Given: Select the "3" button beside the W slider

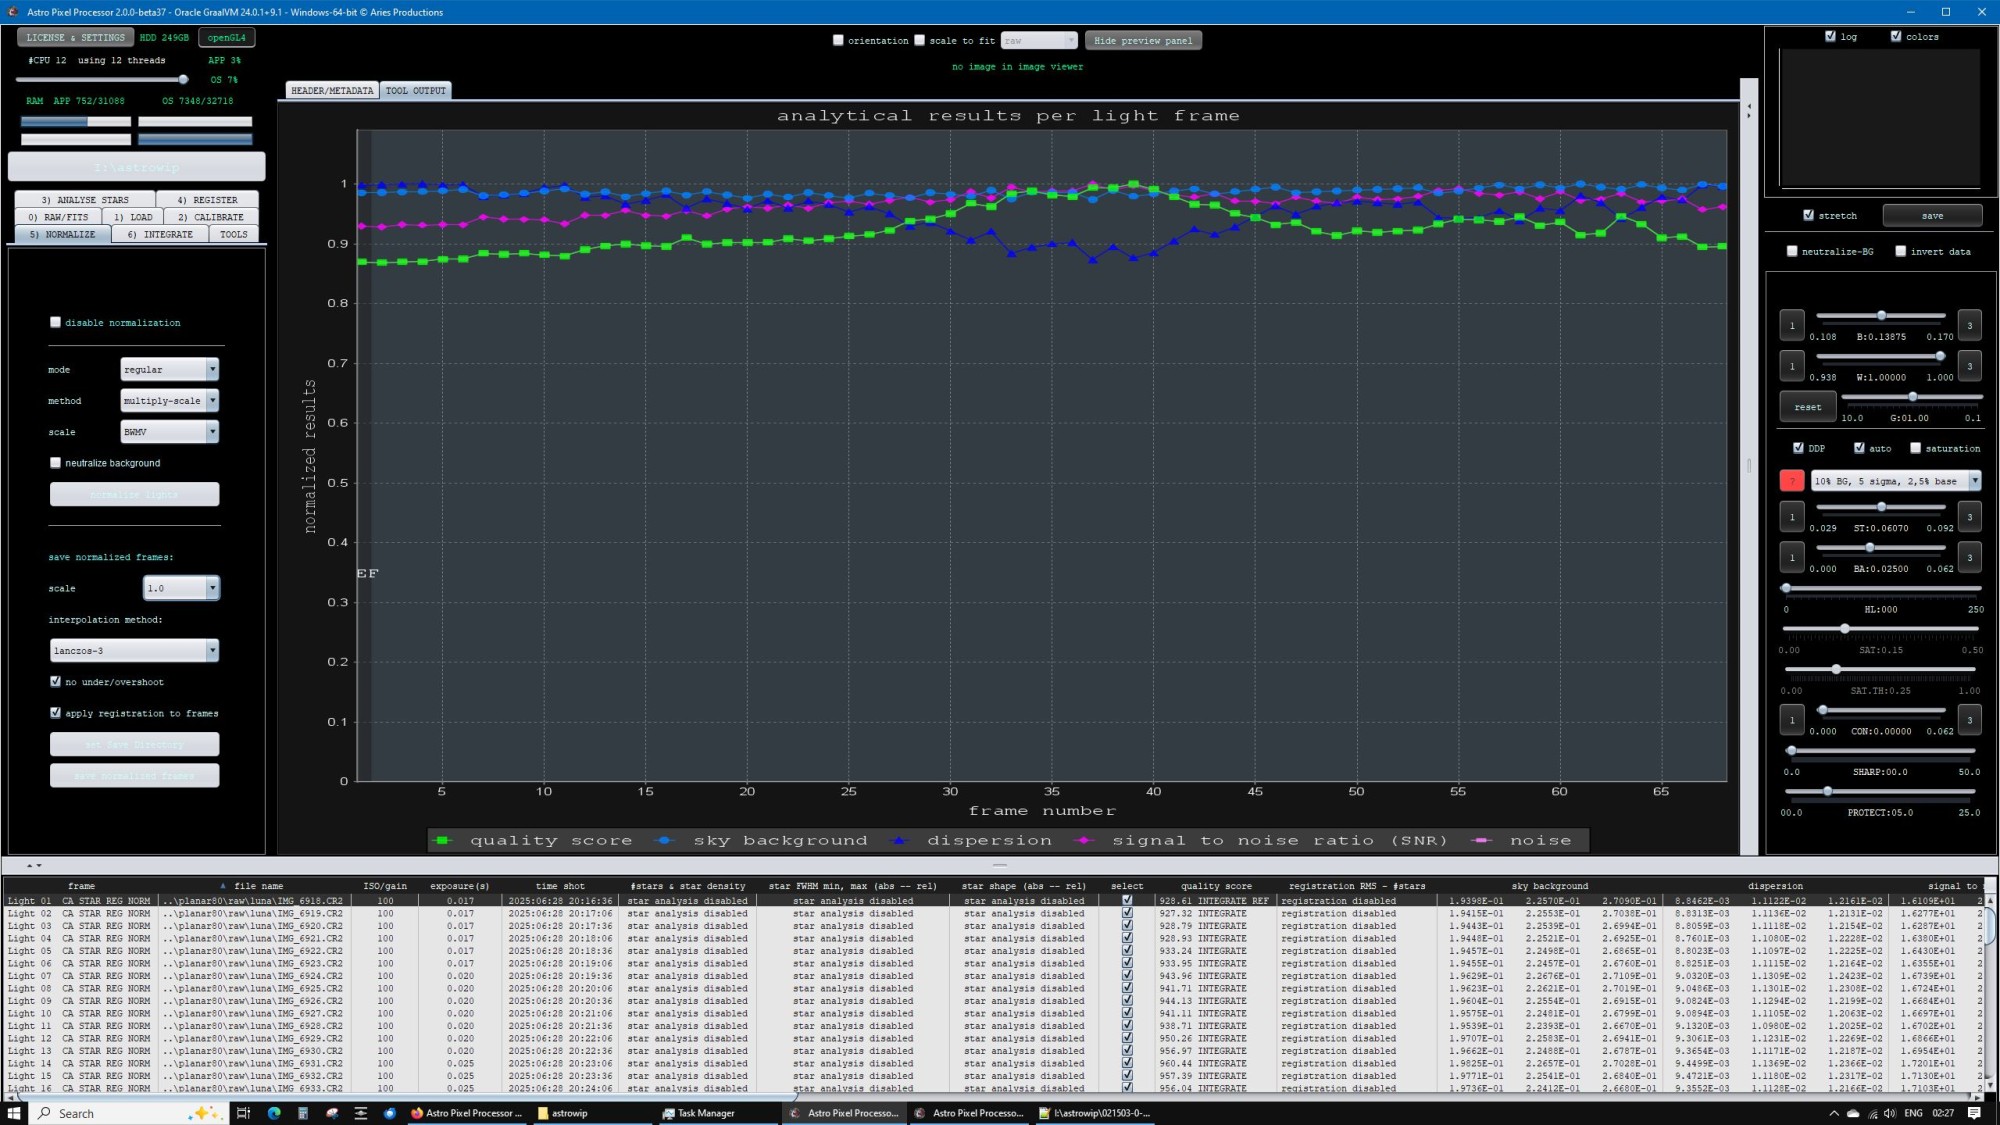Looking at the screenshot, I should click(x=1969, y=366).
